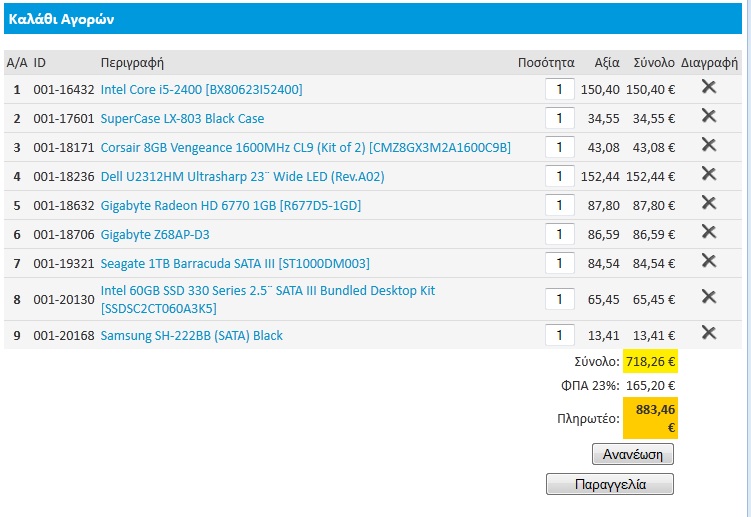This screenshot has width=751, height=517.
Task: Click the Ανανέωση button
Action: coord(633,454)
